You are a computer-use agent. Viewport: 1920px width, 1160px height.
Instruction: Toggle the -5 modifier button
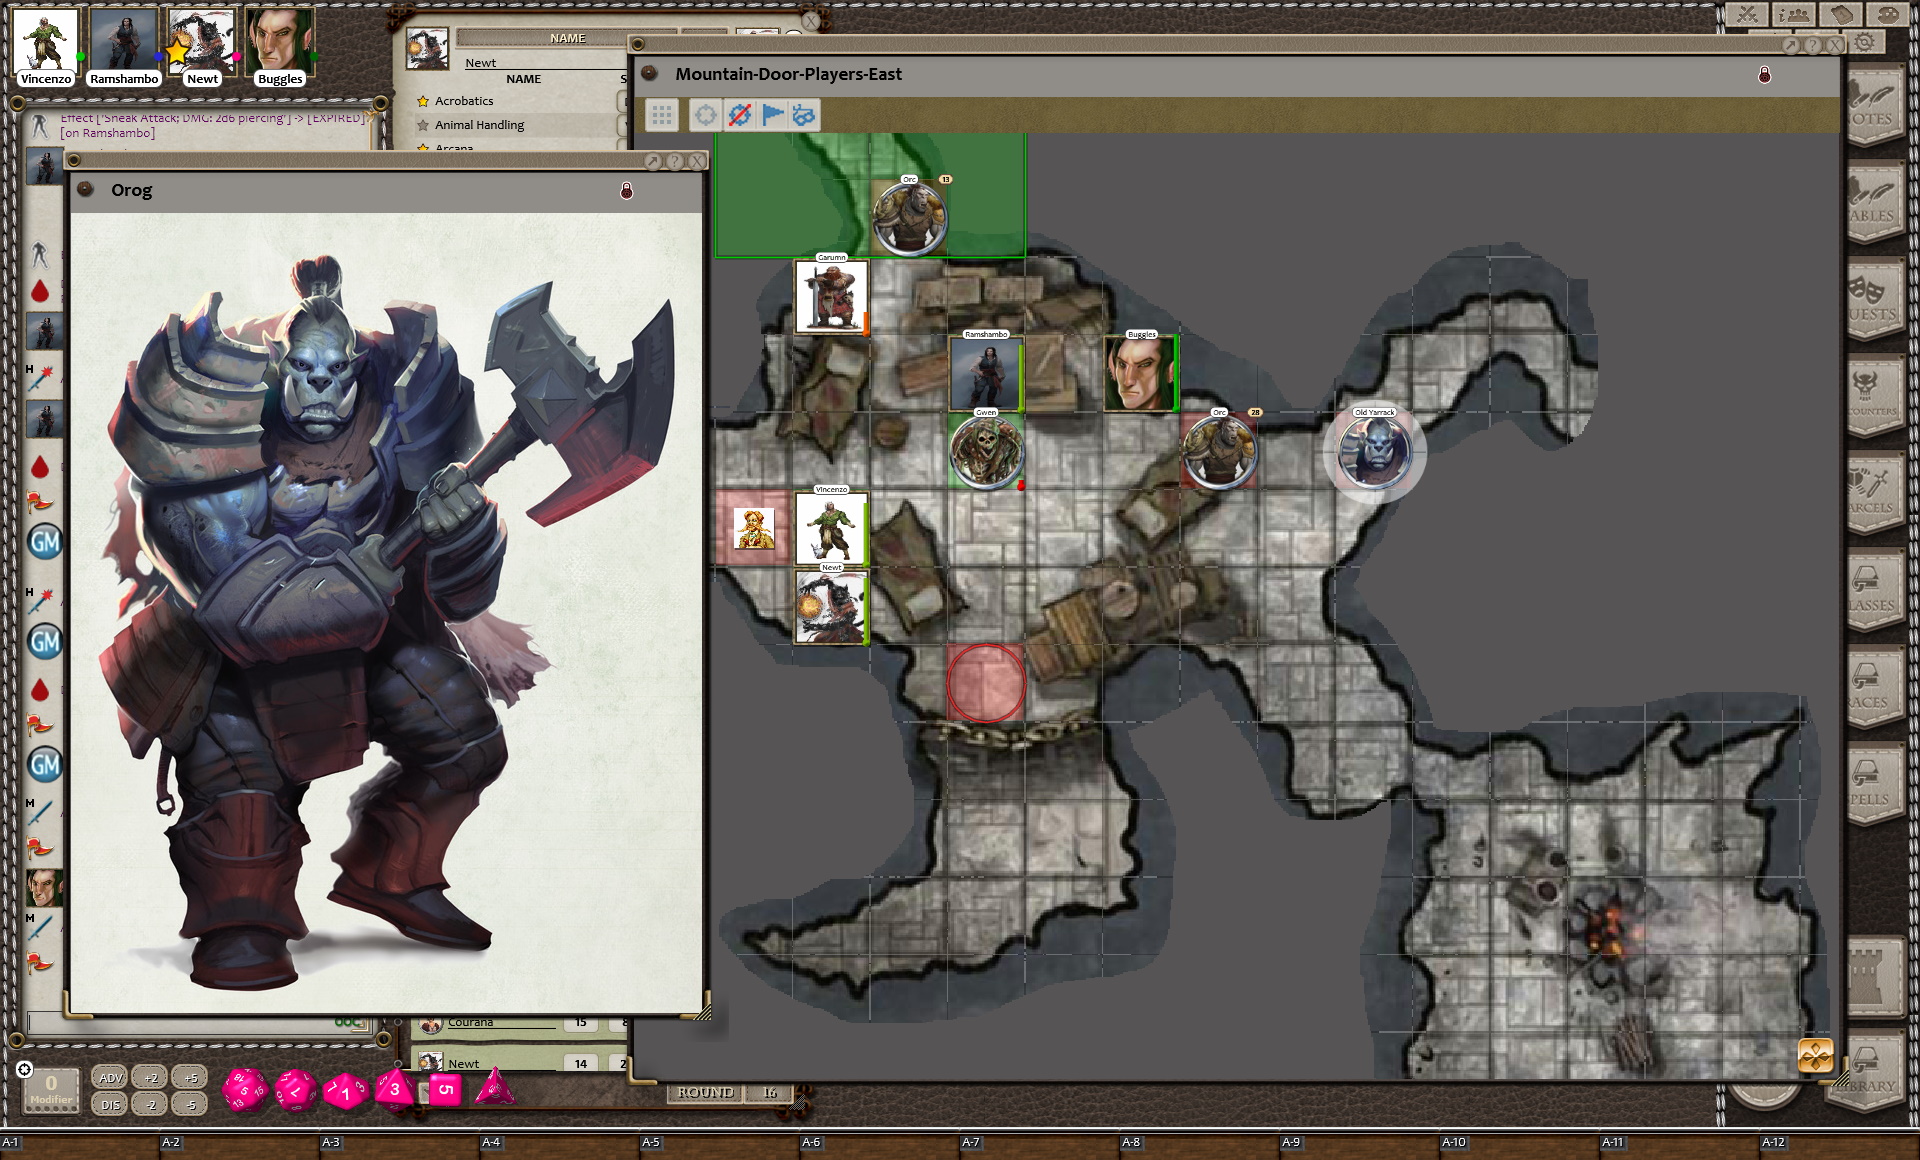pyautogui.click(x=190, y=1105)
